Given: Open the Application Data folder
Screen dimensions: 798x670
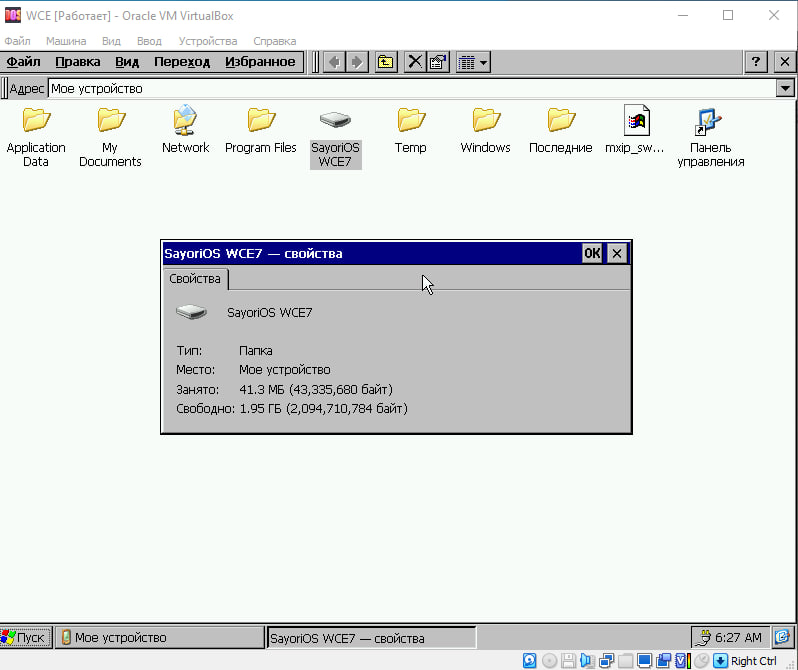Looking at the screenshot, I should [36, 136].
